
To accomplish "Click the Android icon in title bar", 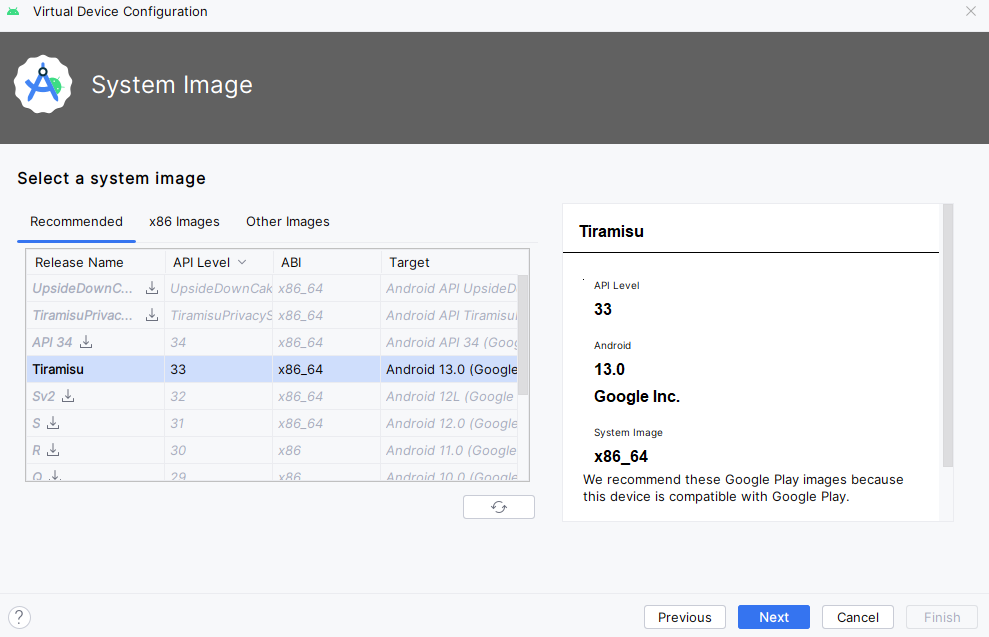I will (x=13, y=11).
